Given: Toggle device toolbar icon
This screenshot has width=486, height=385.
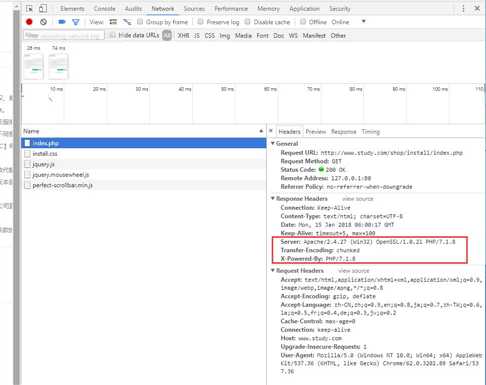Looking at the screenshot, I should 43,9.
